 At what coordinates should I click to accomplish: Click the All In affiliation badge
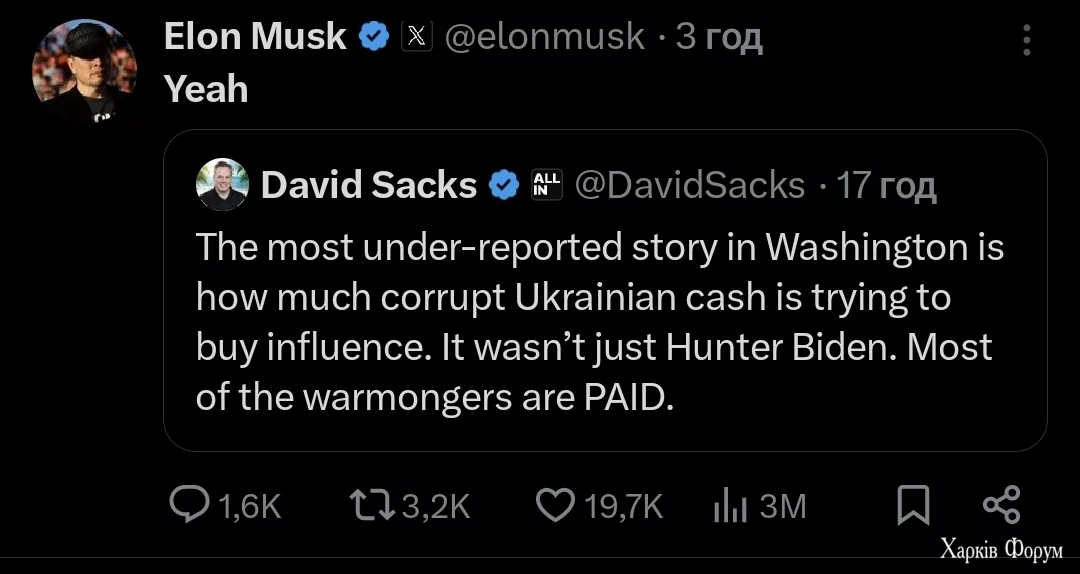pos(548,185)
